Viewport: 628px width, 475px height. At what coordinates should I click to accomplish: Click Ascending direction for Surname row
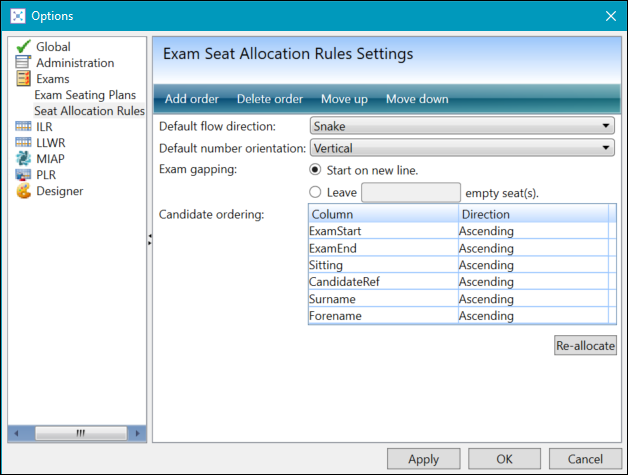tap(533, 299)
